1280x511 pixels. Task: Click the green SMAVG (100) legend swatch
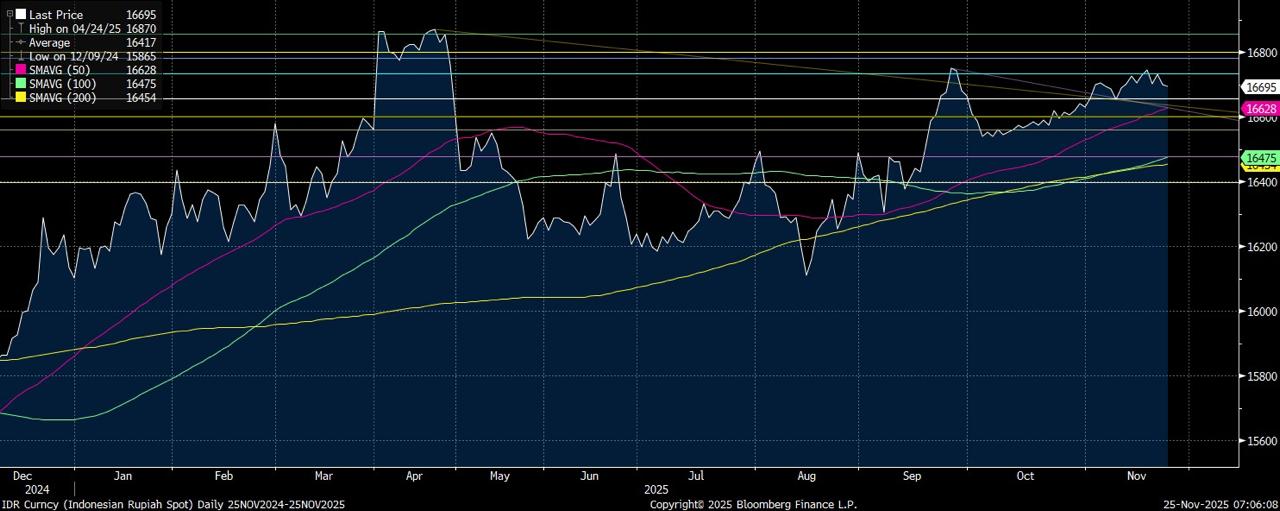point(21,85)
